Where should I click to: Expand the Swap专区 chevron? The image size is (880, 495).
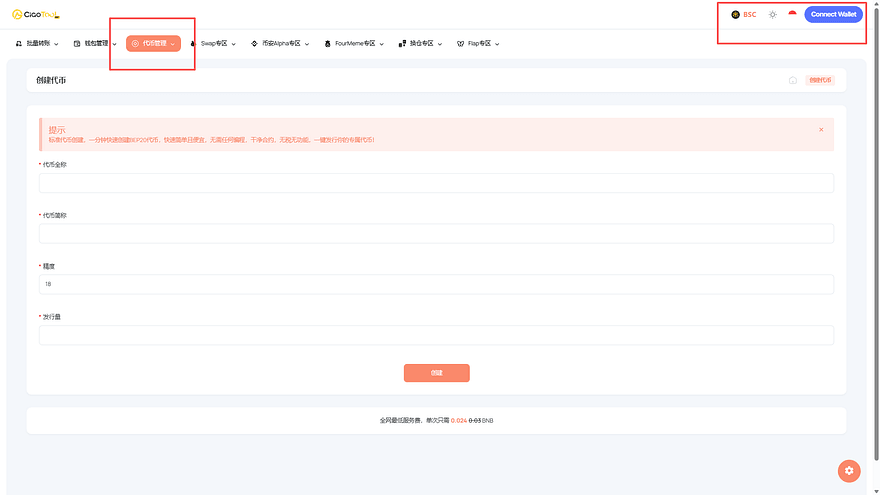click(233, 44)
